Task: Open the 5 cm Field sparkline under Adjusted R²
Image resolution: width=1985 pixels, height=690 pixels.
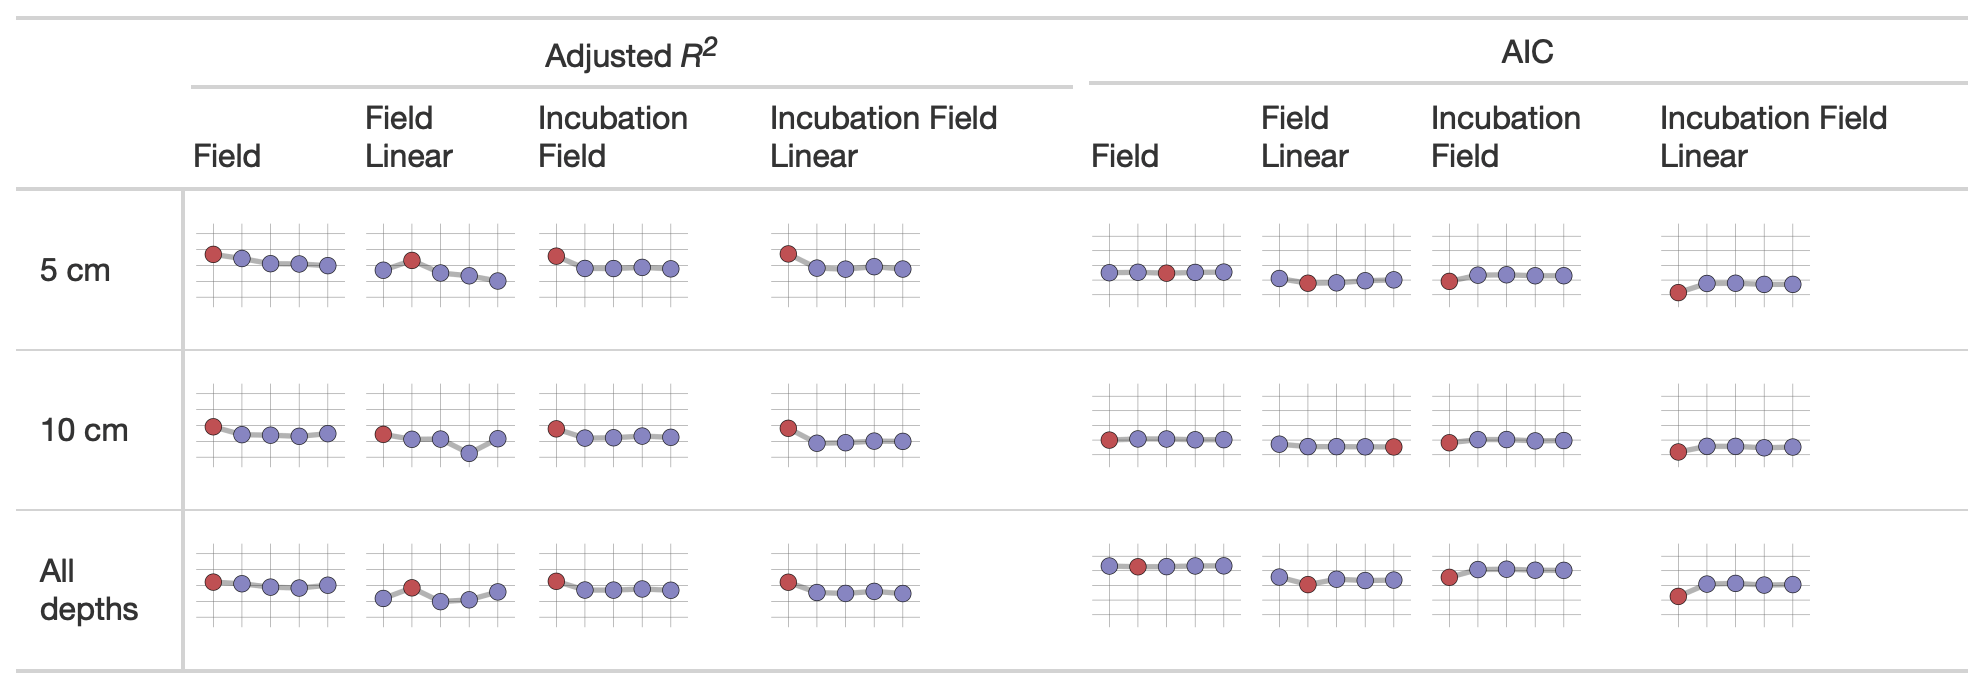Action: click(270, 264)
